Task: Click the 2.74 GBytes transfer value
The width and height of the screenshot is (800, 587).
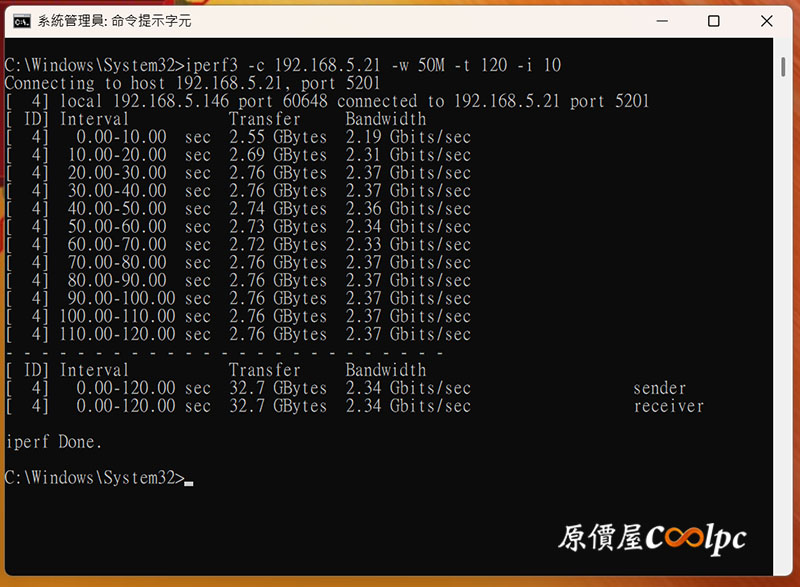Action: pos(278,209)
